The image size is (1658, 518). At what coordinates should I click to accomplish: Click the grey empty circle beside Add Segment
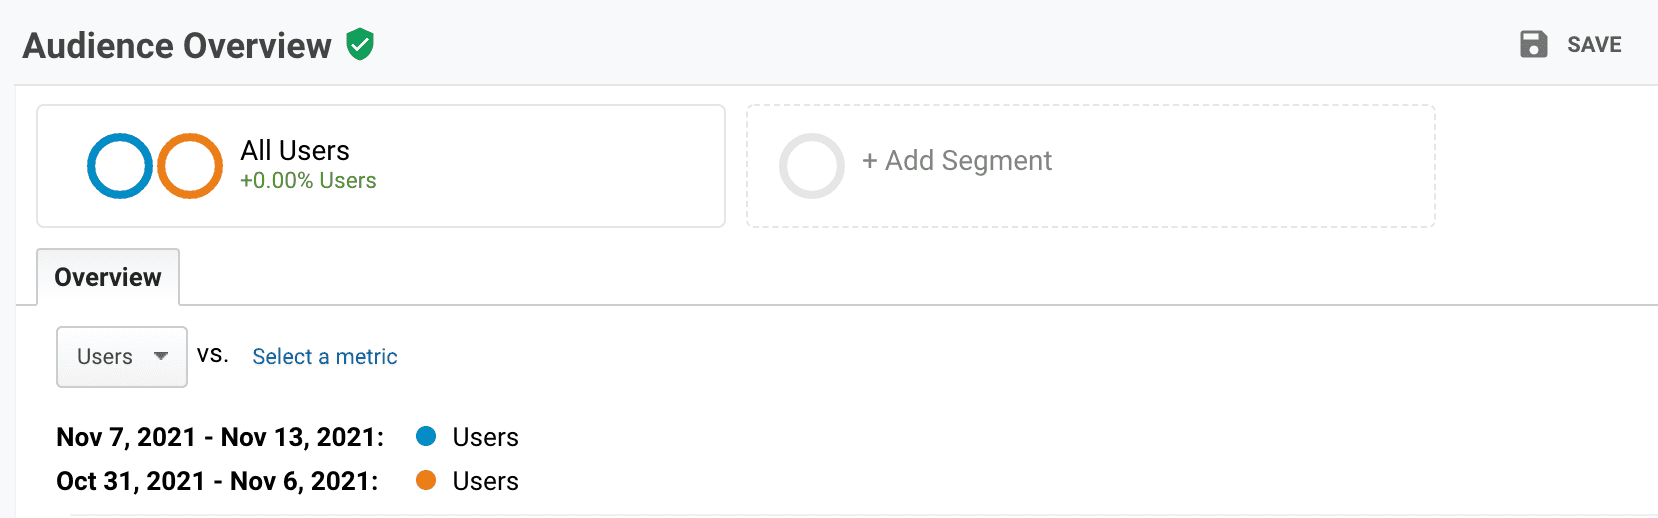[x=811, y=166]
